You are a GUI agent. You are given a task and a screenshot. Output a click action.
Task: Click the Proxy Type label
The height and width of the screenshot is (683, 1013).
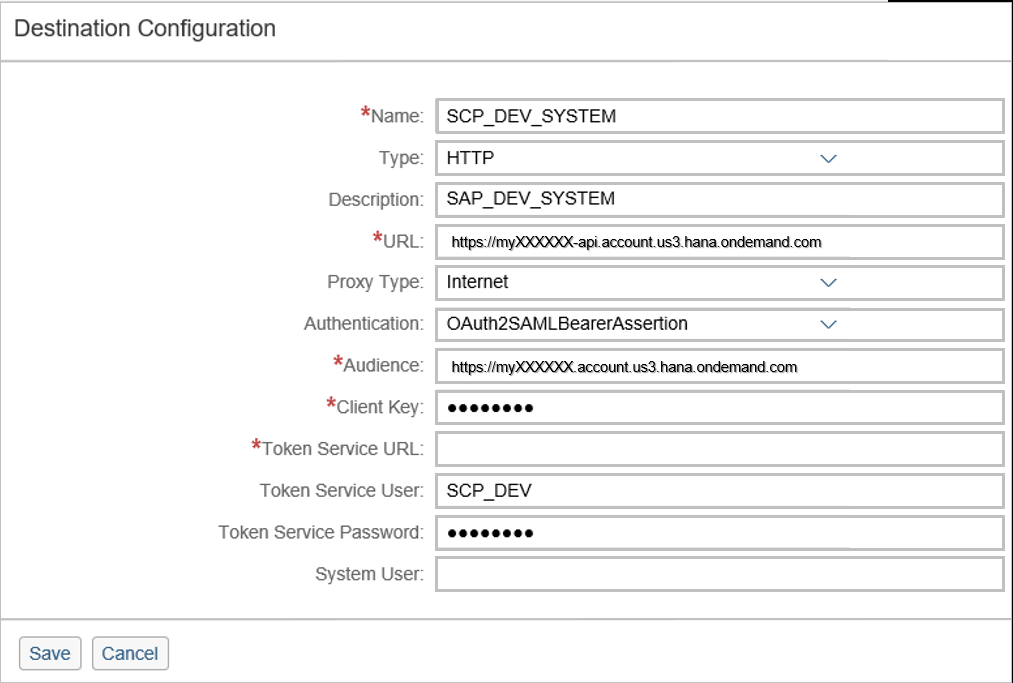click(375, 282)
